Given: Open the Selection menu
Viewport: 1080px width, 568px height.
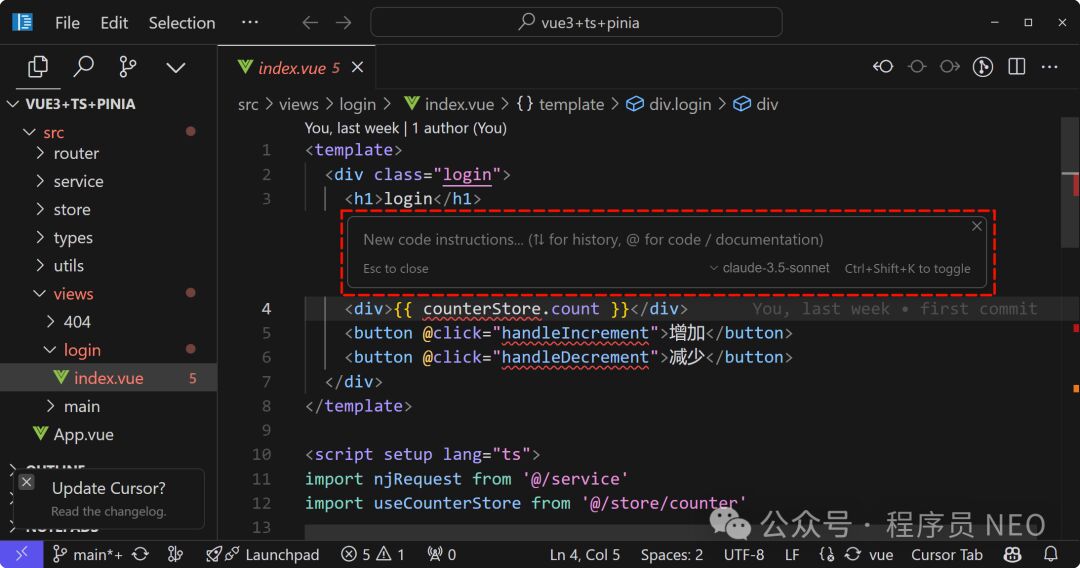Looking at the screenshot, I should point(182,22).
